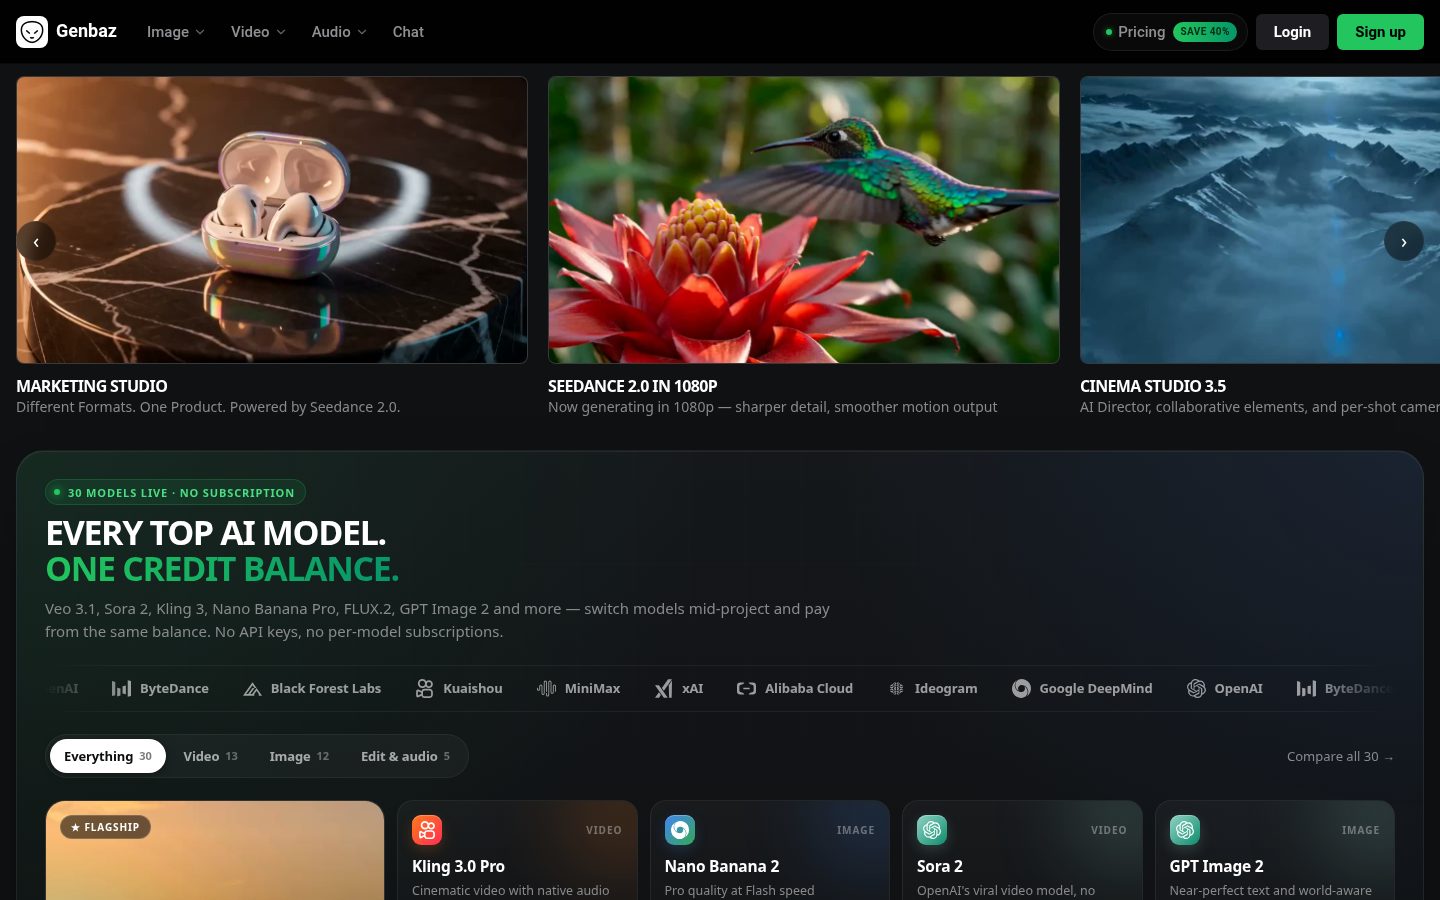The image size is (1440, 900).
Task: Open the Video dropdown menu
Action: [x=258, y=32]
